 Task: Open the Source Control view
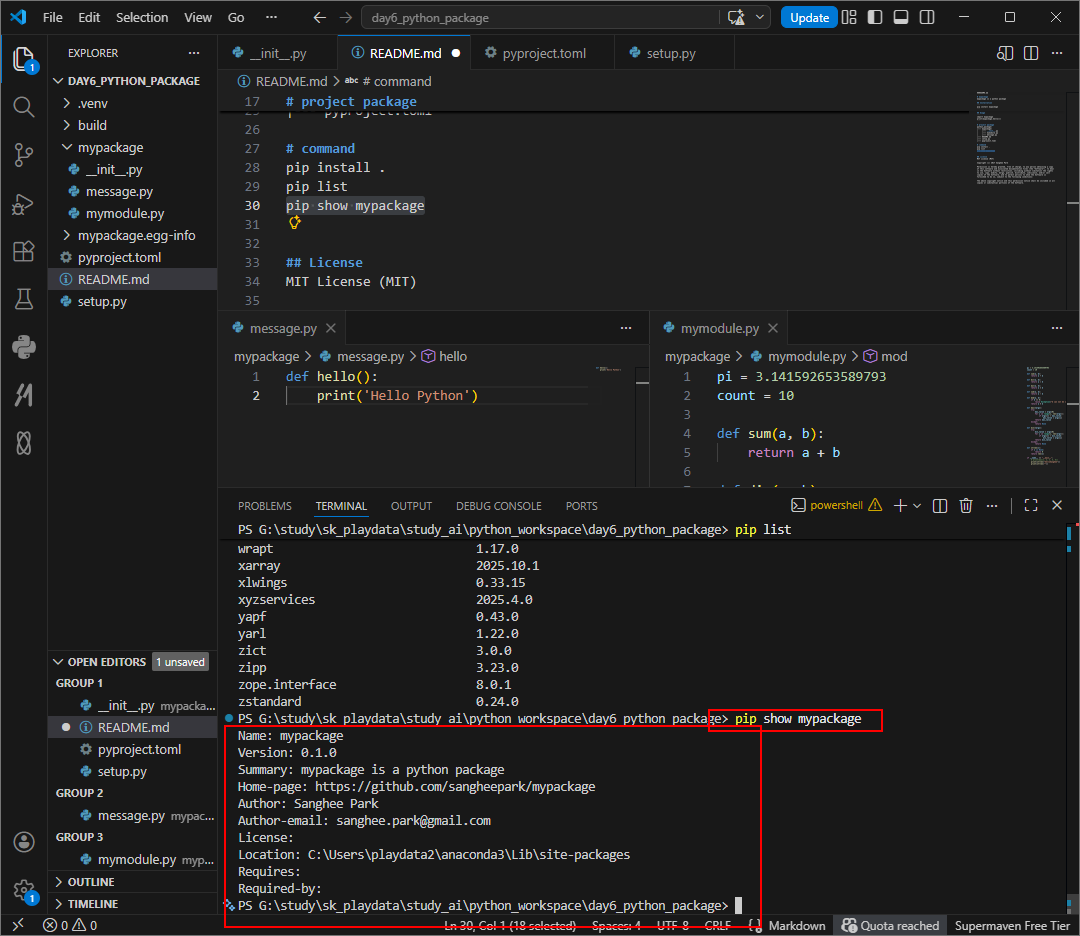(x=24, y=154)
